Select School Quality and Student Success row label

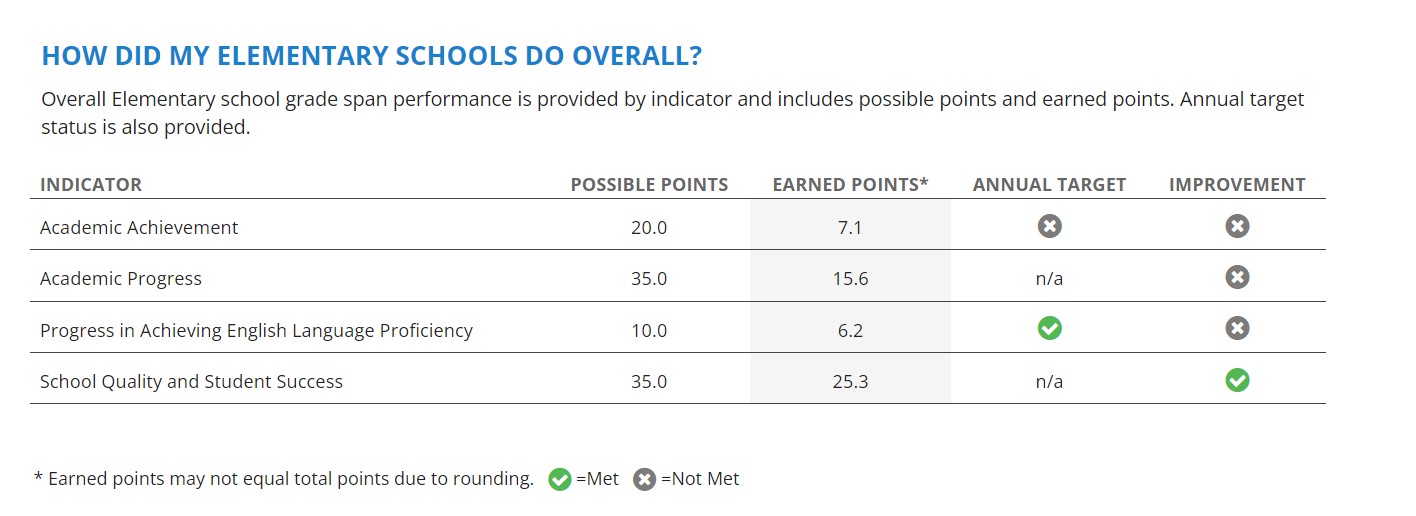pyautogui.click(x=191, y=382)
